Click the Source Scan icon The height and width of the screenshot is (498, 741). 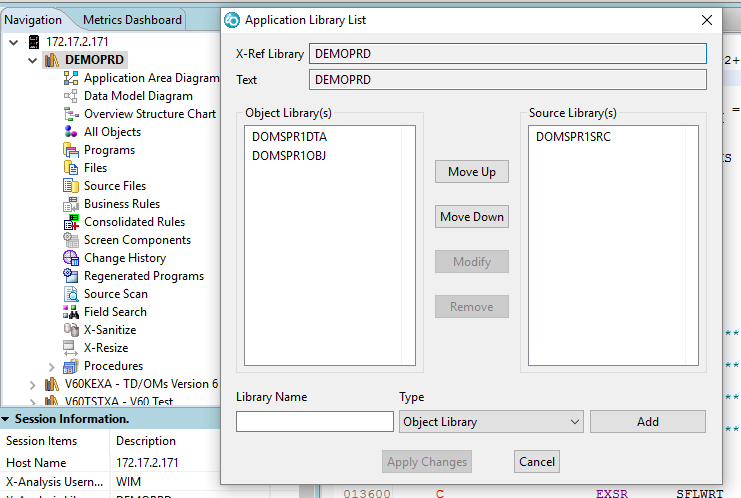tap(71, 294)
